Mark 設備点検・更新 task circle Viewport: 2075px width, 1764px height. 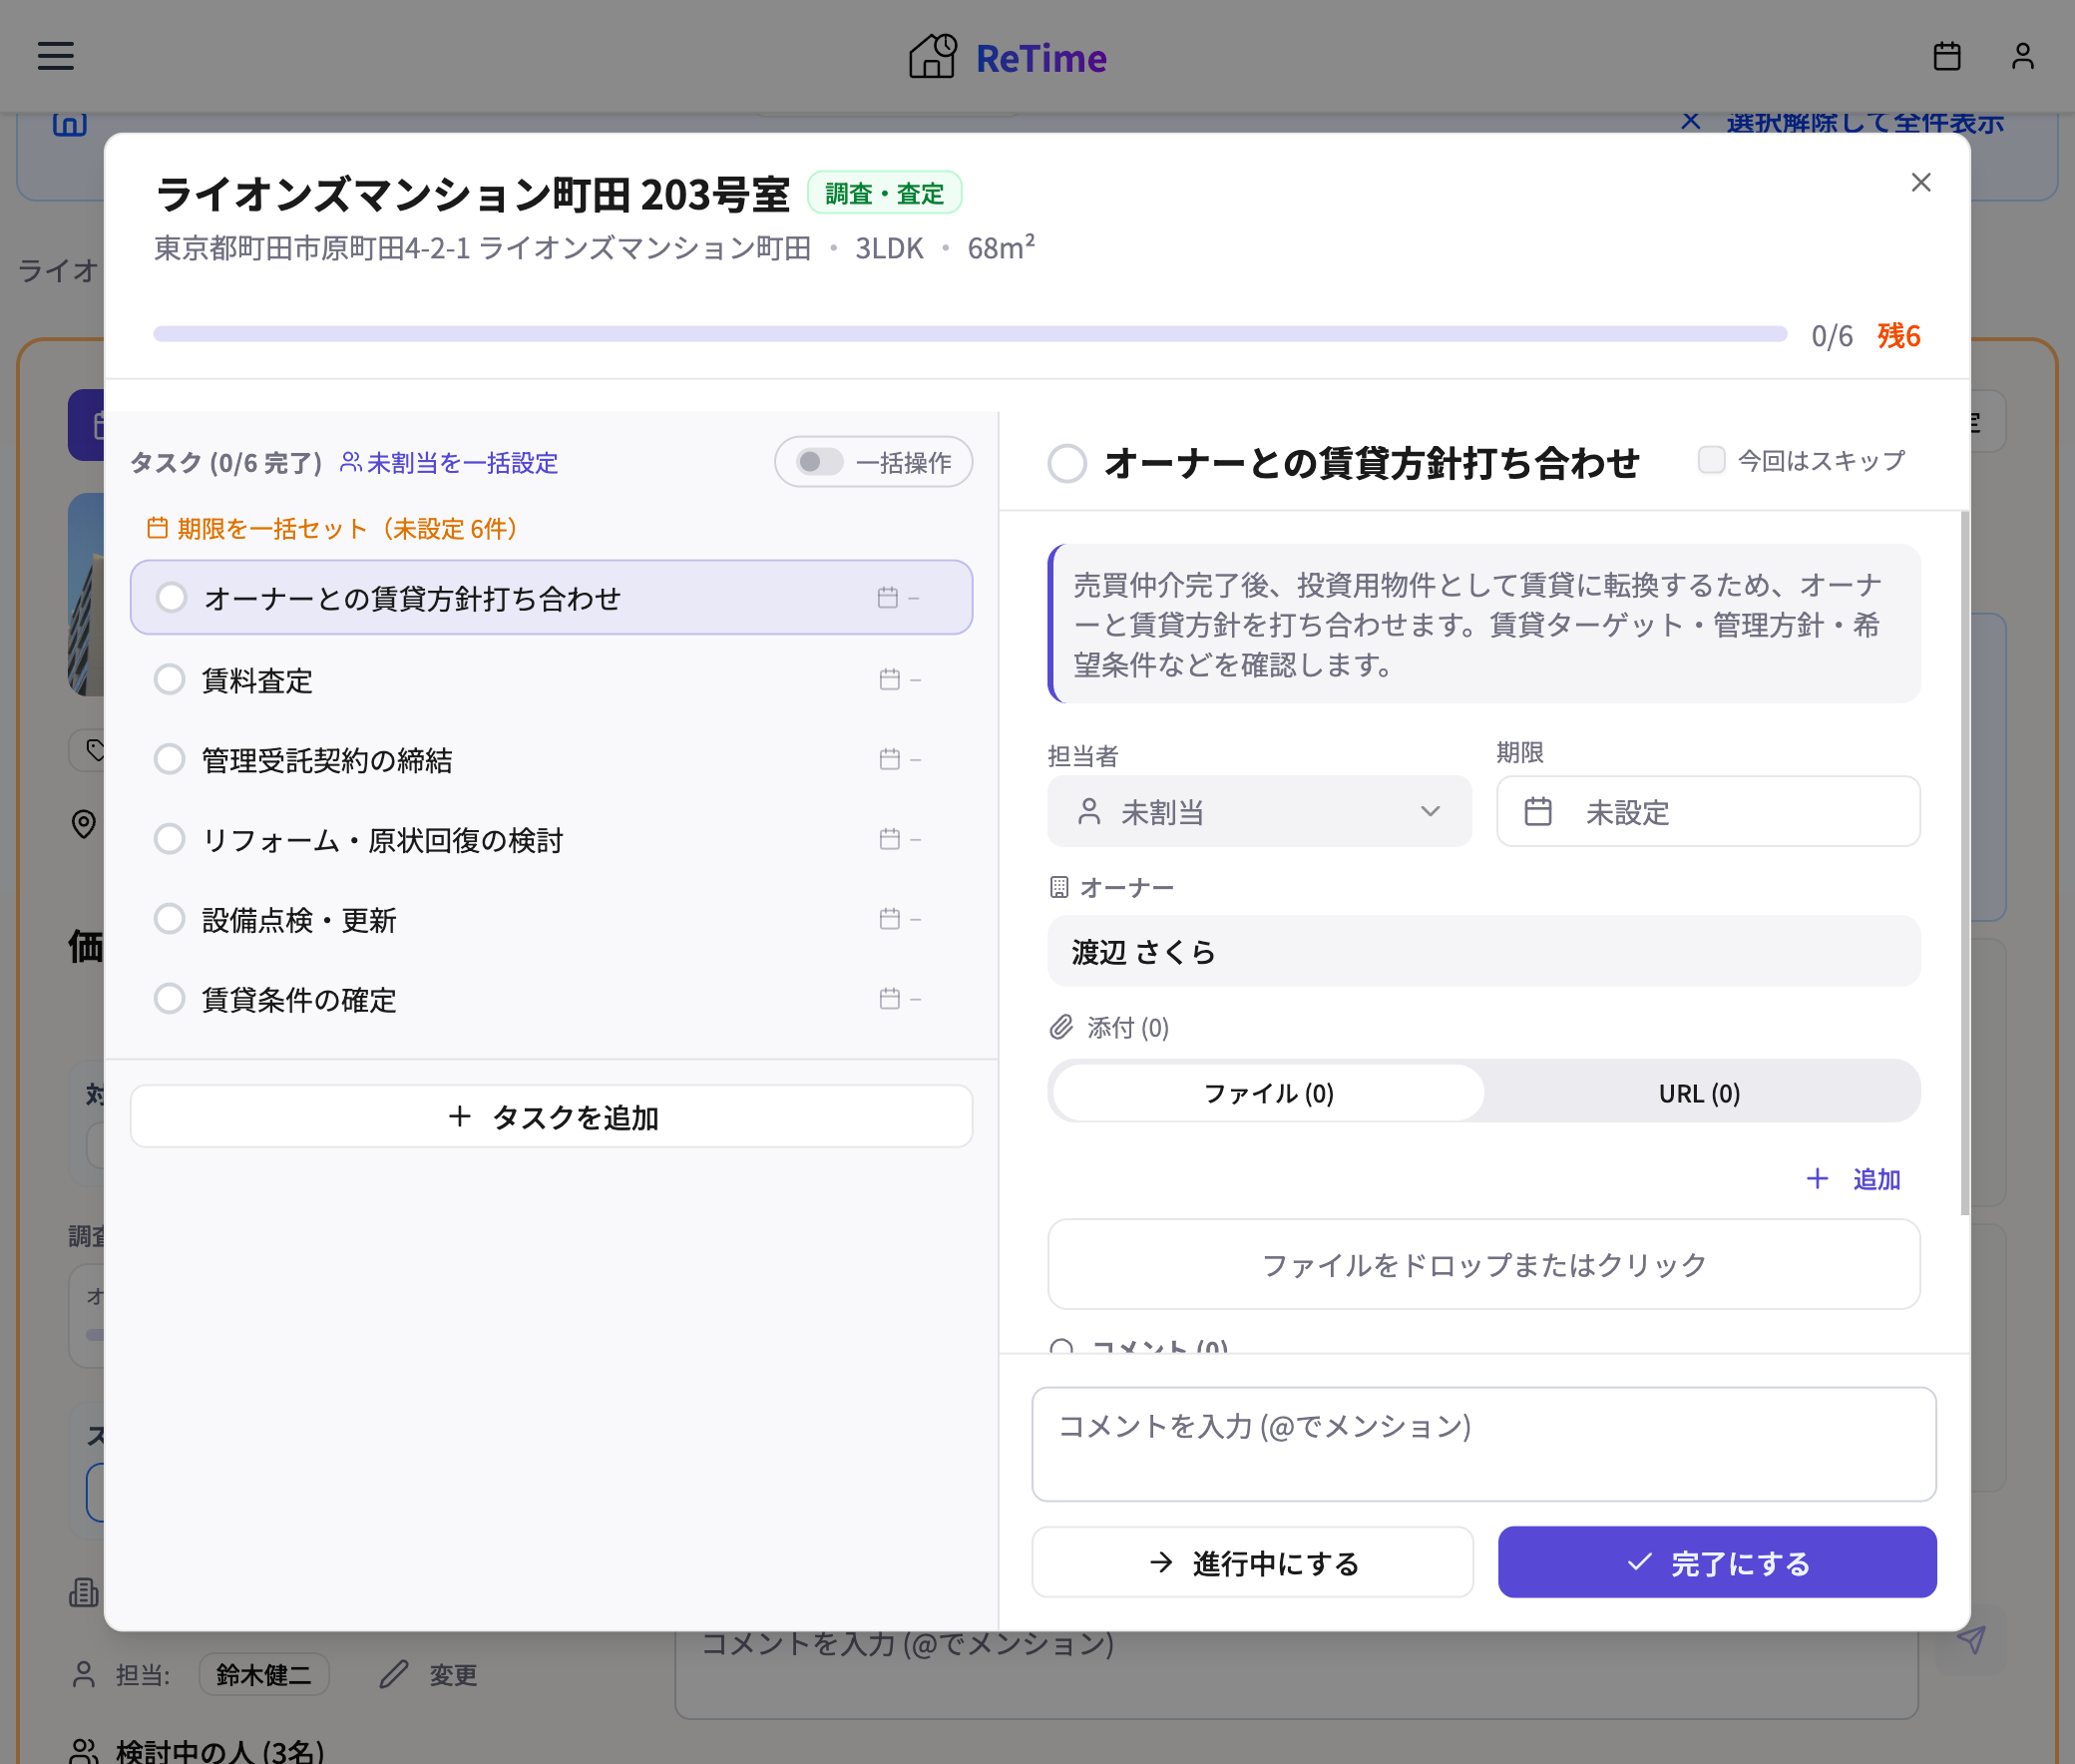pos(169,919)
